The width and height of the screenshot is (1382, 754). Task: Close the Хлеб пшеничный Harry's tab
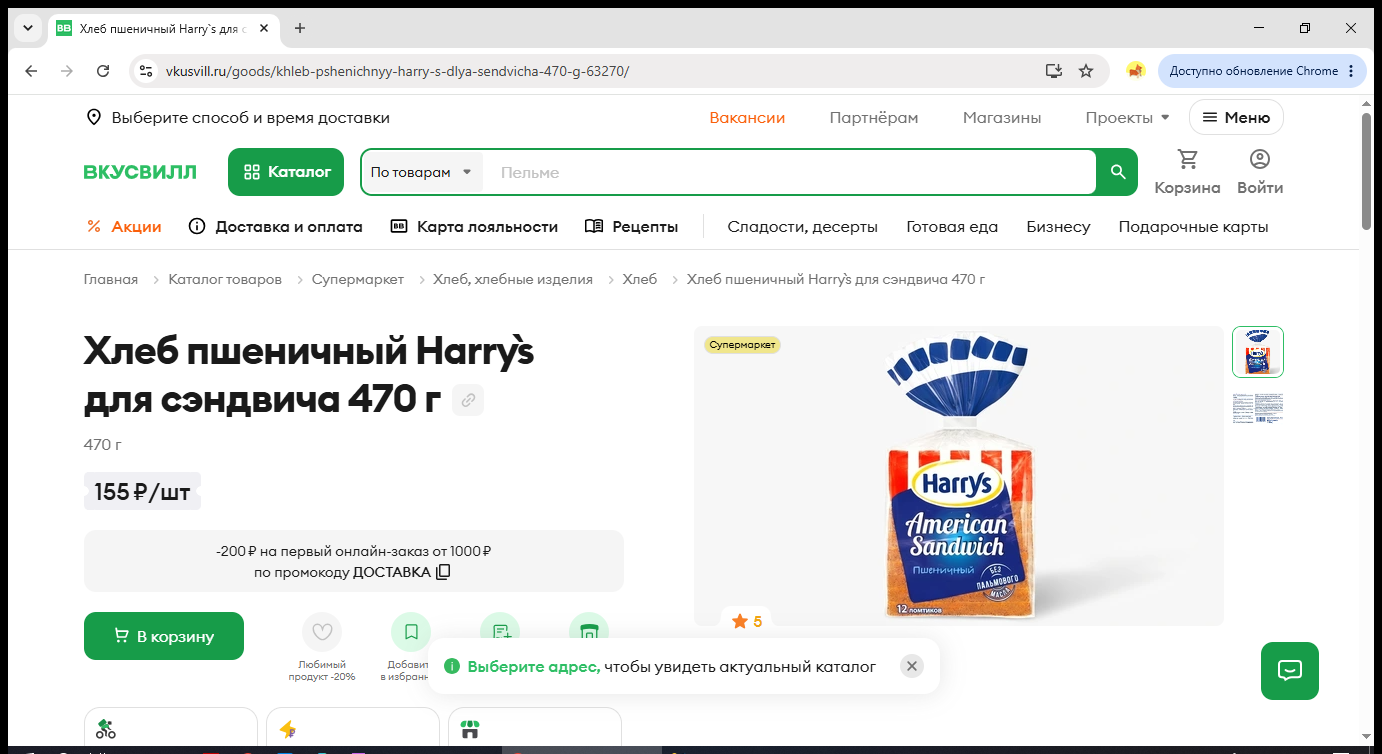point(264,28)
